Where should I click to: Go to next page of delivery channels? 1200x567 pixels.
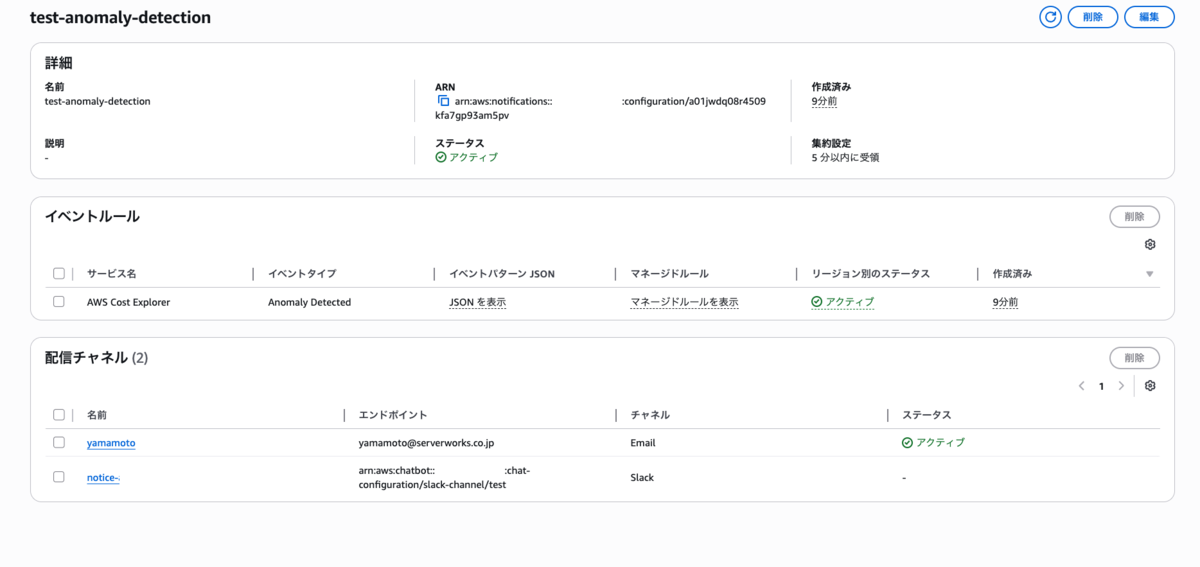point(1121,386)
